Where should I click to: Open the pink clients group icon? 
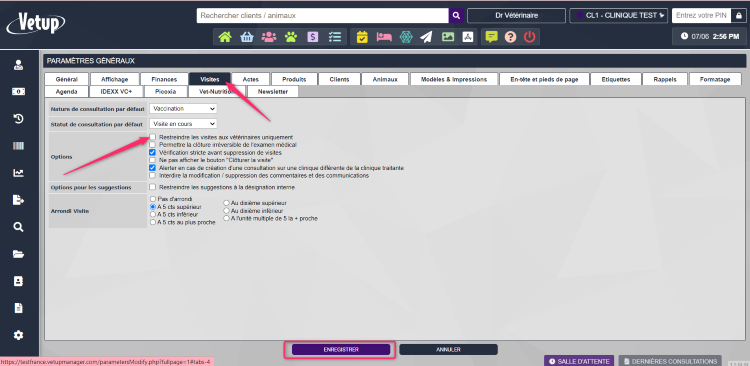[269, 37]
